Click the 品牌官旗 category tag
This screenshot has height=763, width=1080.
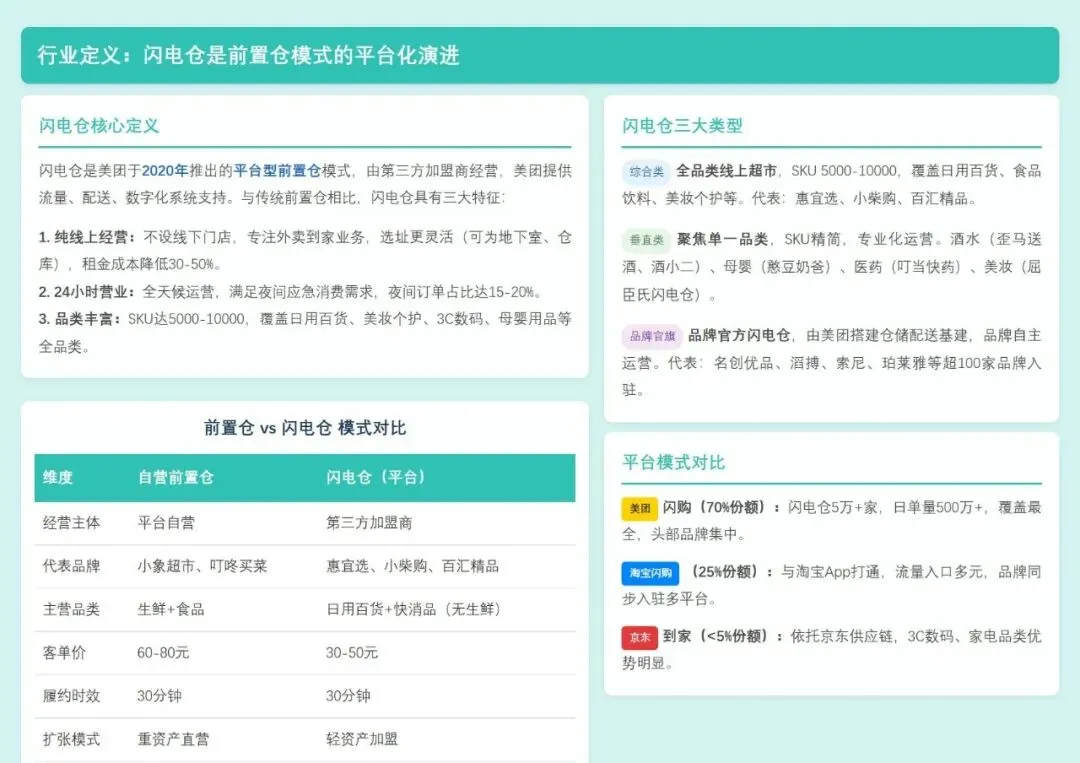pos(652,336)
